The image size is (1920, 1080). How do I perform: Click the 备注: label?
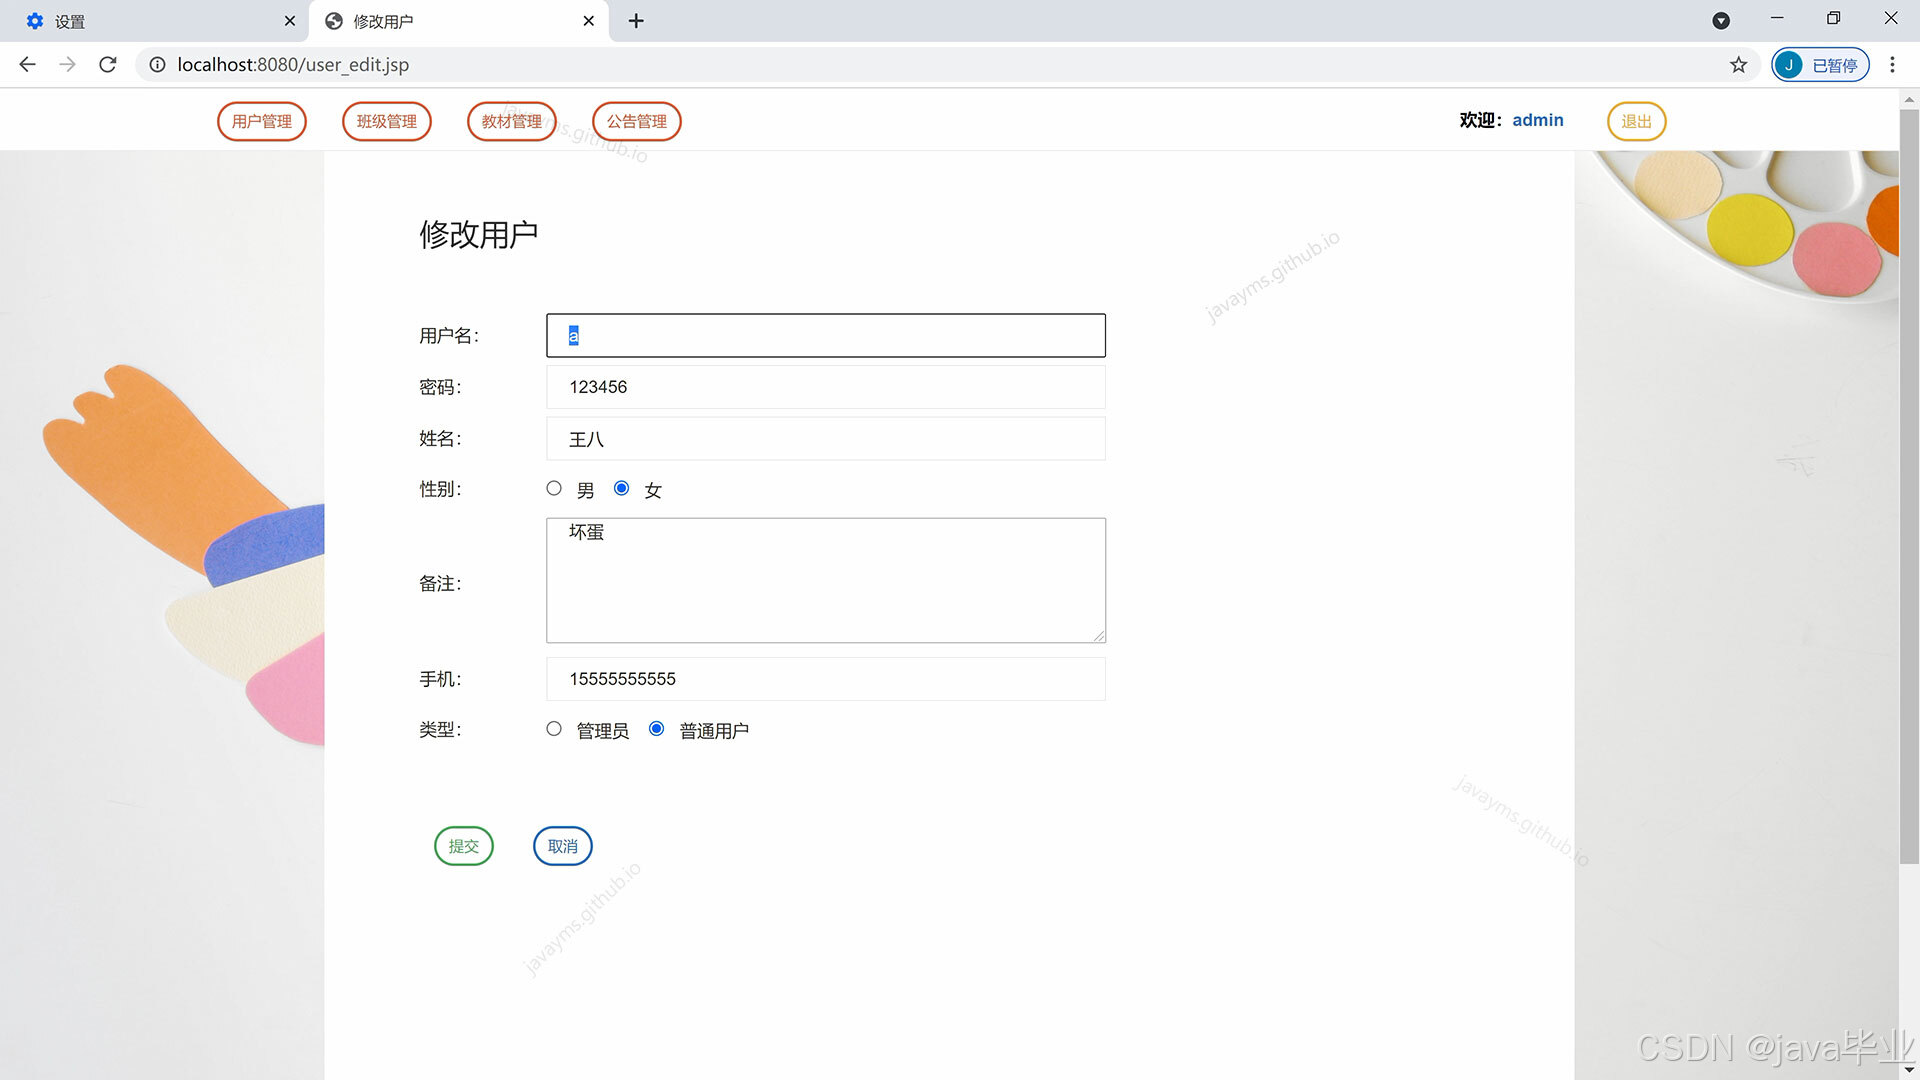440,584
